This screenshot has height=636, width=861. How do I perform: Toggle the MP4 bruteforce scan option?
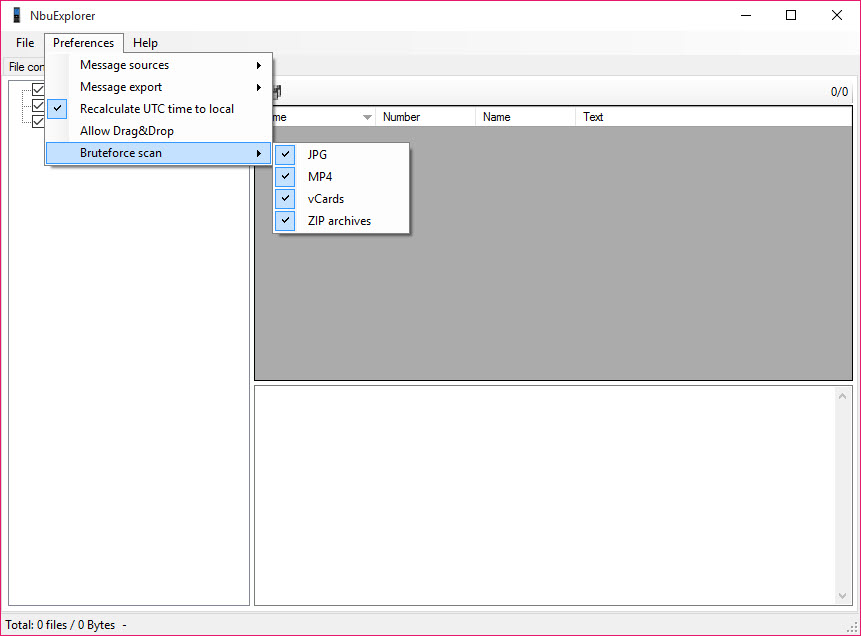pos(319,177)
